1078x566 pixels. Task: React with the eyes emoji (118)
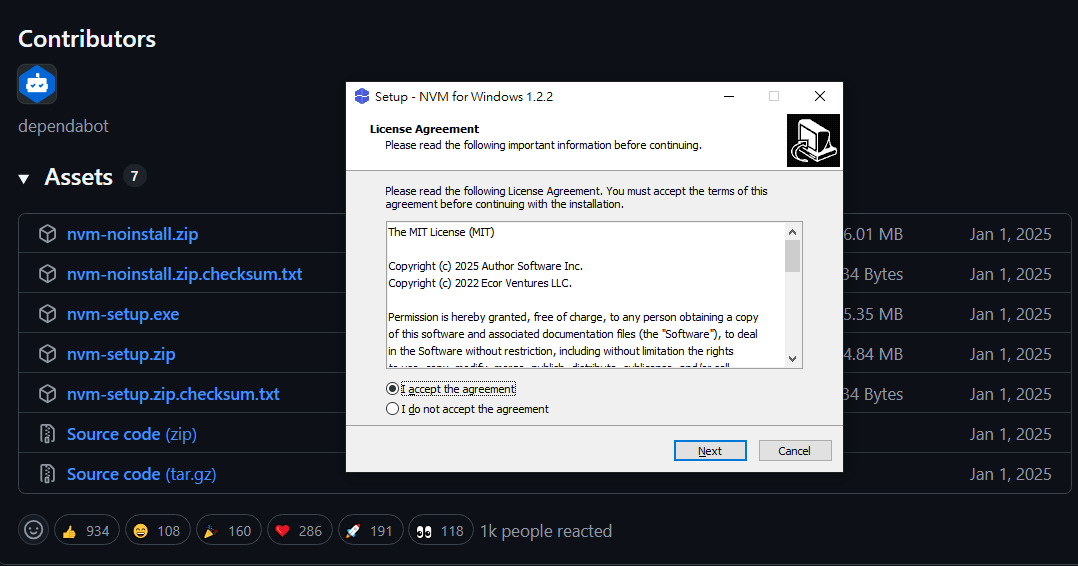tap(441, 530)
